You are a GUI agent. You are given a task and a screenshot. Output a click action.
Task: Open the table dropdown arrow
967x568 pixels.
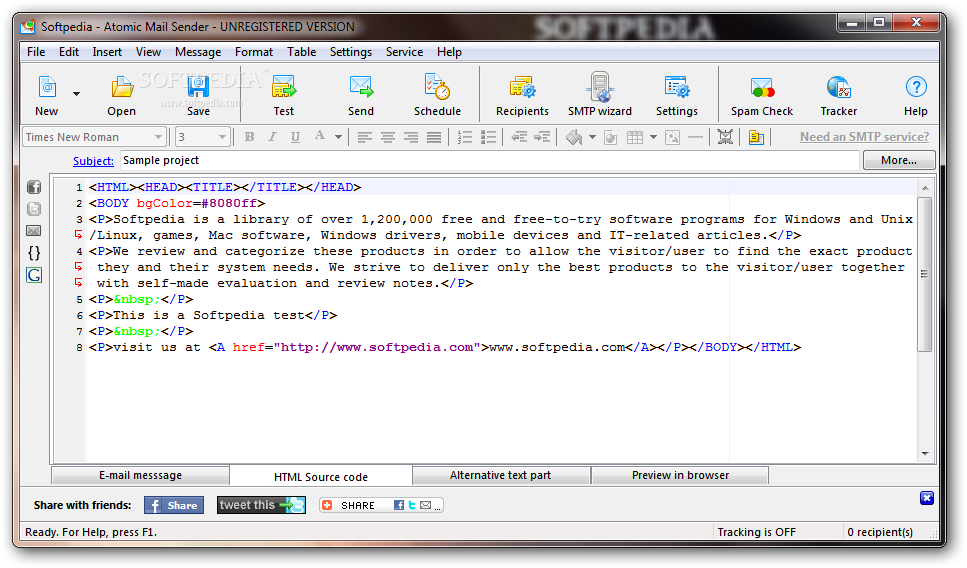pyautogui.click(x=653, y=137)
